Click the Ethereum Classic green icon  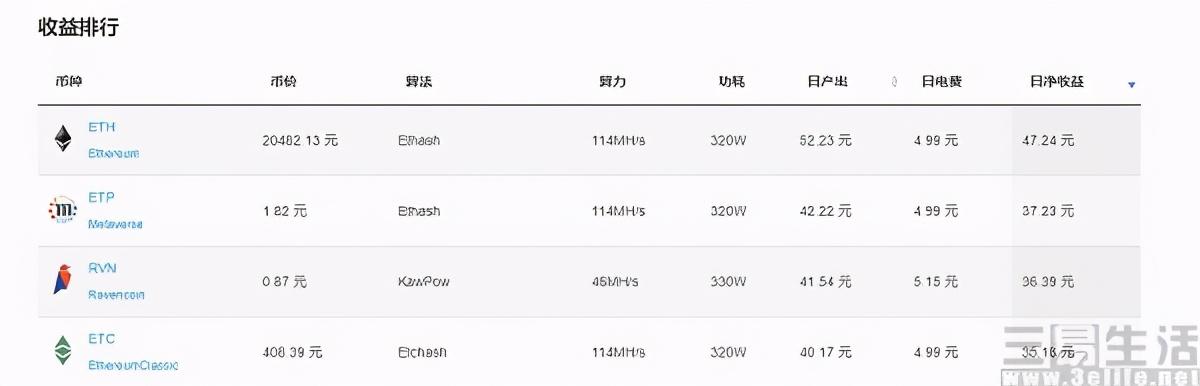click(x=63, y=350)
